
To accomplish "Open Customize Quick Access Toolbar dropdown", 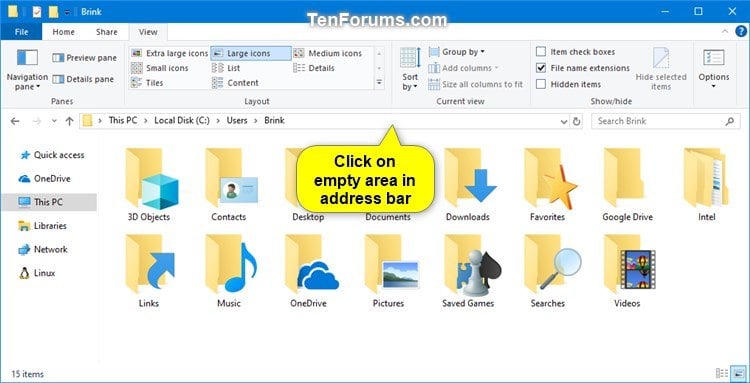I will 67,12.
